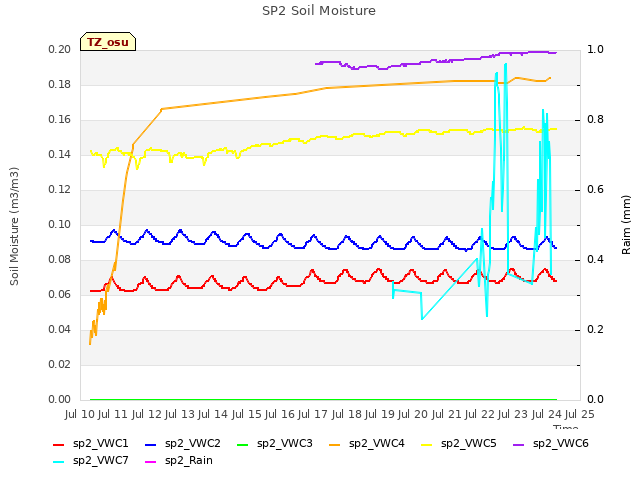Click the sp2_VWC2 legend label
Screen dimensions: 640x480
[193, 443]
